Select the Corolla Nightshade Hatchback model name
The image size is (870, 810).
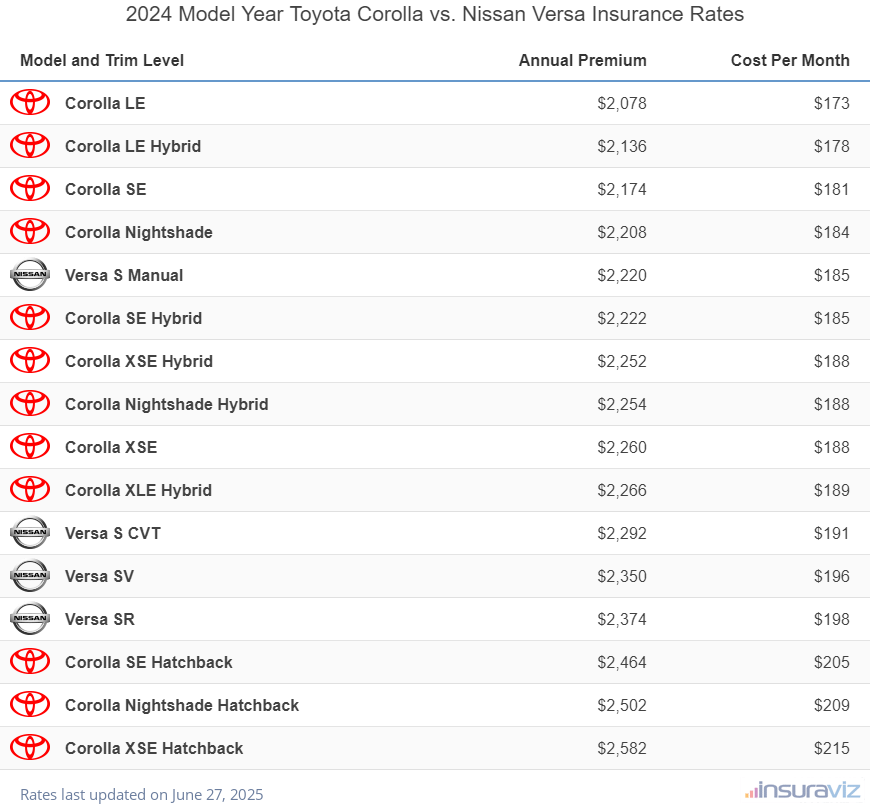[x=182, y=706]
